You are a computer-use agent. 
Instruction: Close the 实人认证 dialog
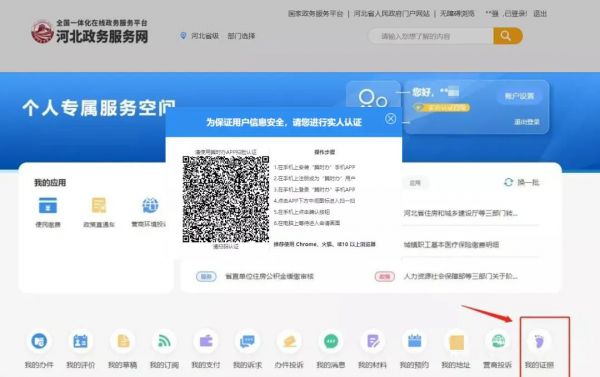[x=390, y=119]
